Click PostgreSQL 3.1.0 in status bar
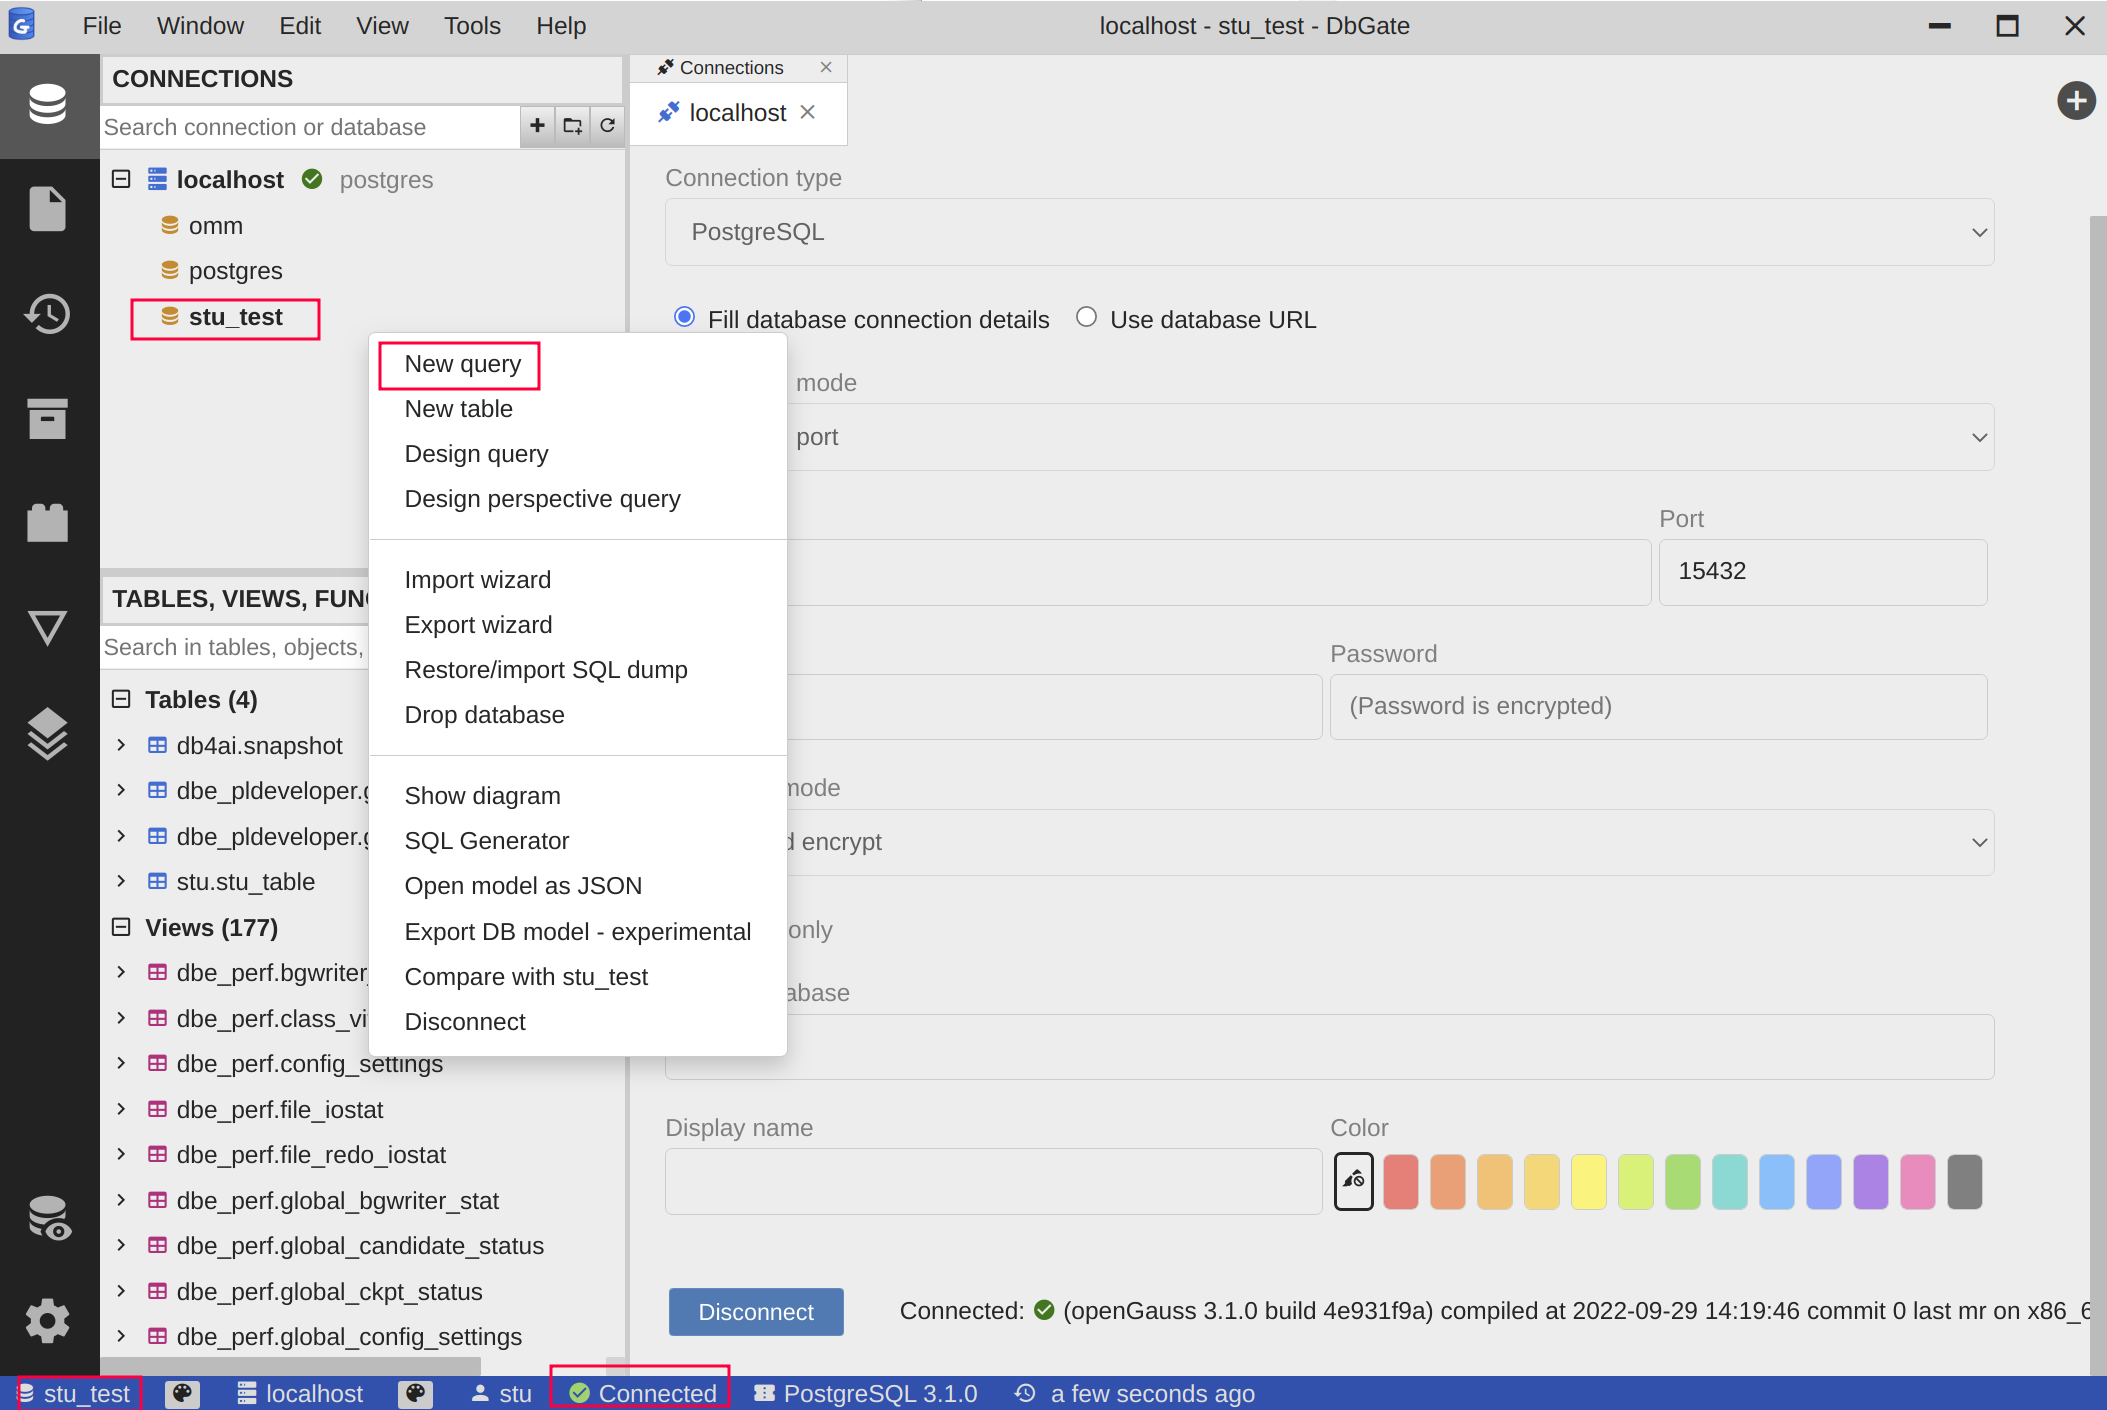2107x1410 pixels. (866, 1394)
